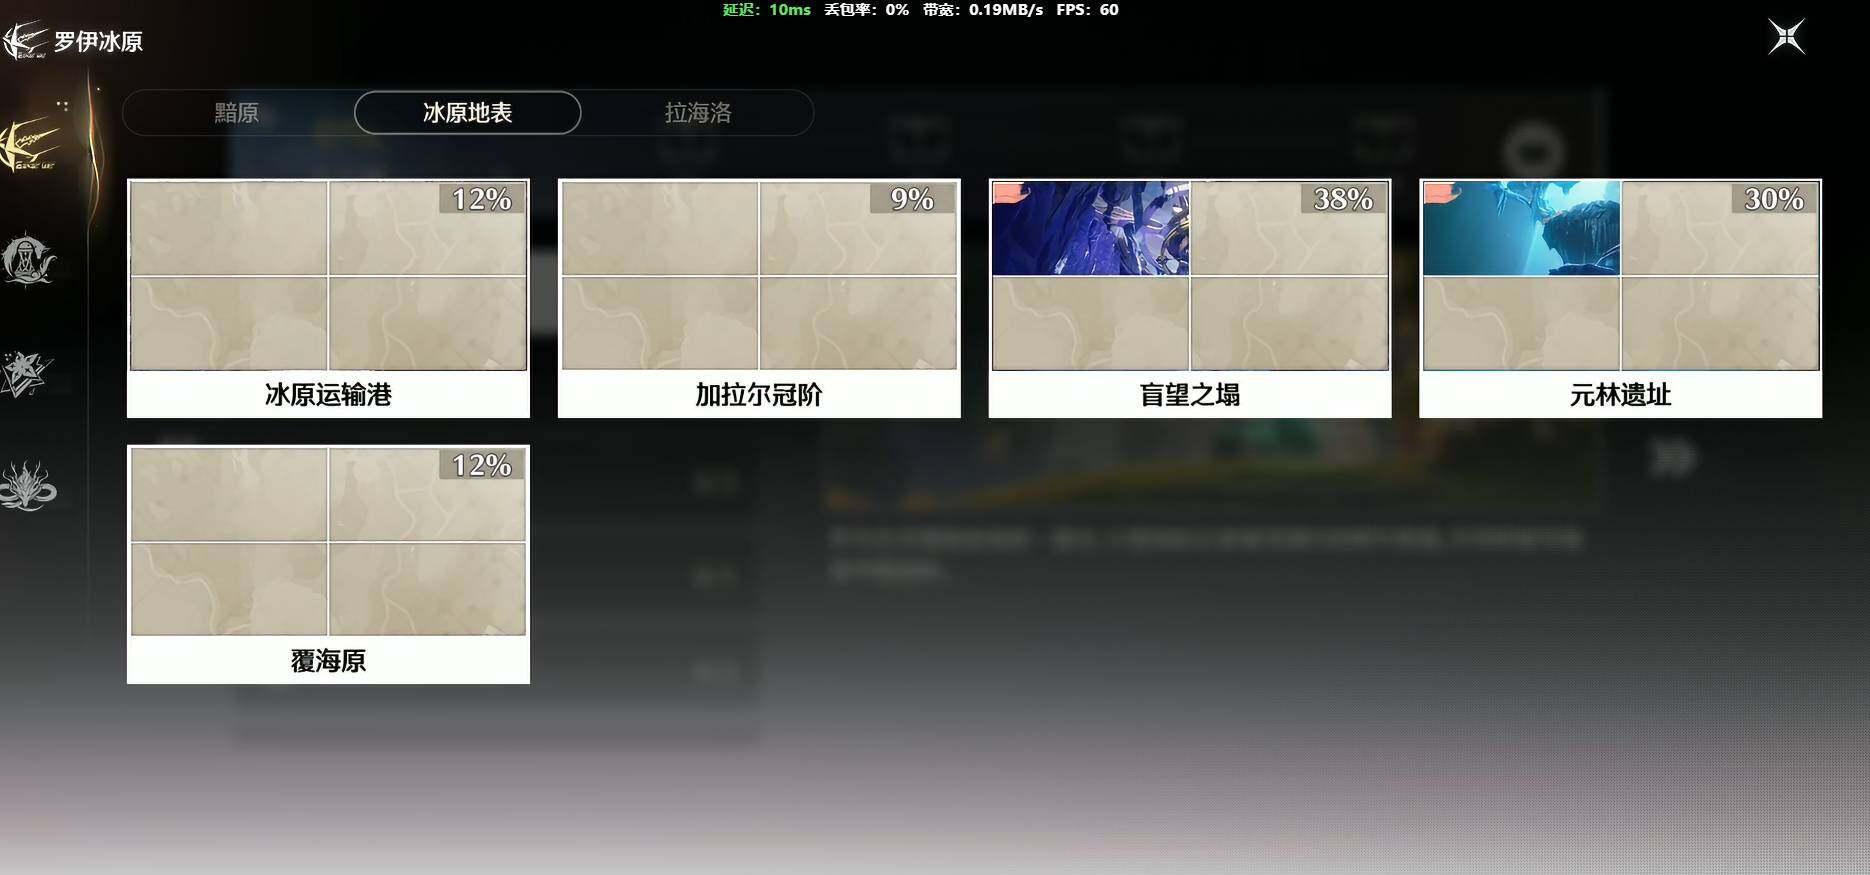Image resolution: width=1870 pixels, height=875 pixels.
Task: Click the 罗伊冰原 title text
Action: coord(98,41)
